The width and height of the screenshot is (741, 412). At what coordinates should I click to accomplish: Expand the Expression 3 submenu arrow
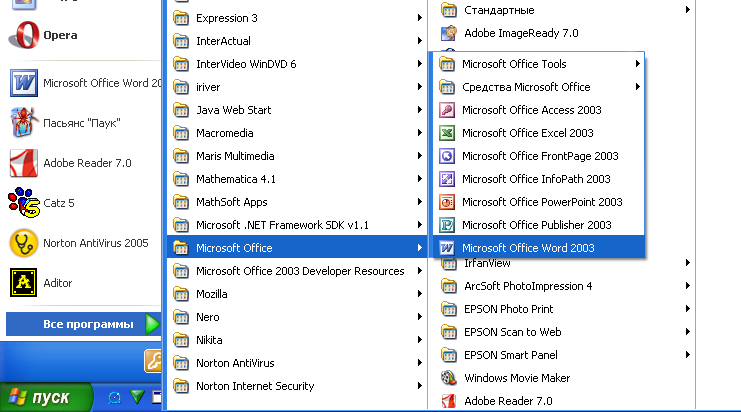(x=420, y=18)
